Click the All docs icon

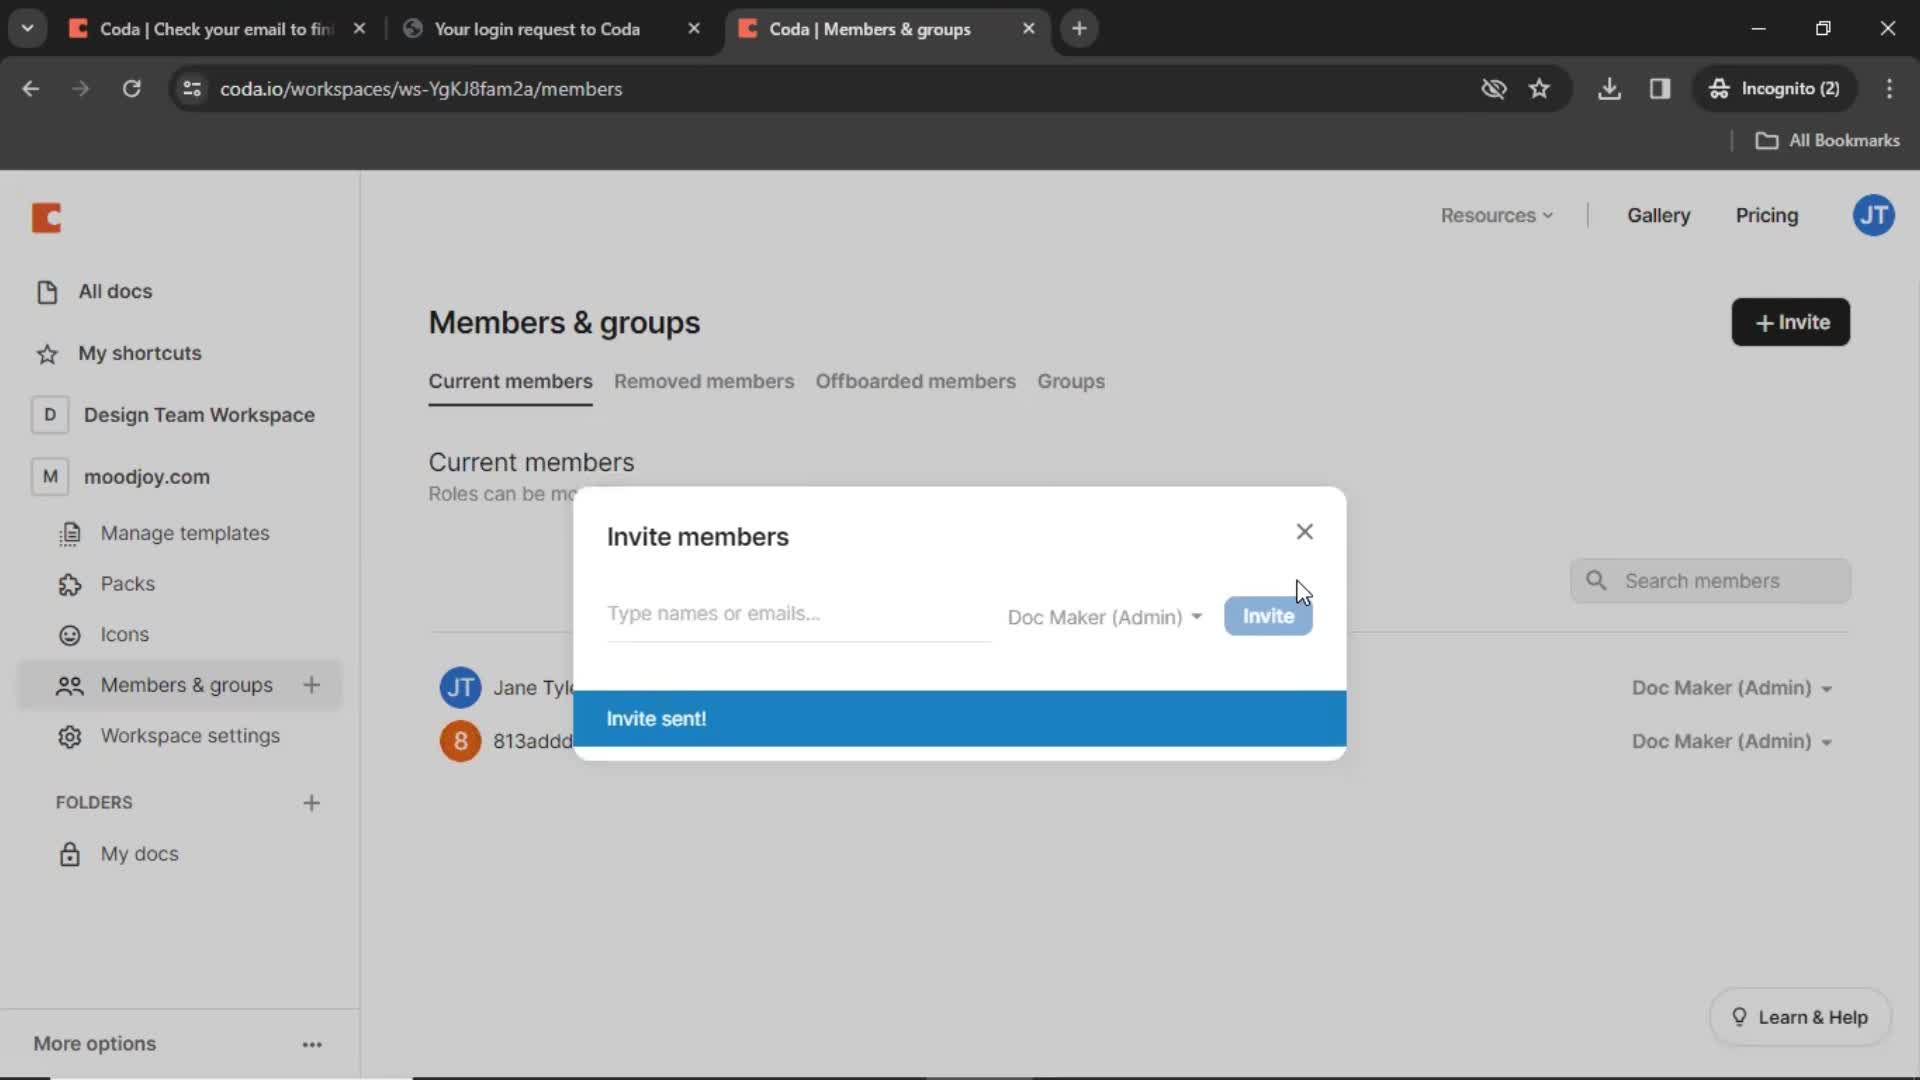point(46,290)
